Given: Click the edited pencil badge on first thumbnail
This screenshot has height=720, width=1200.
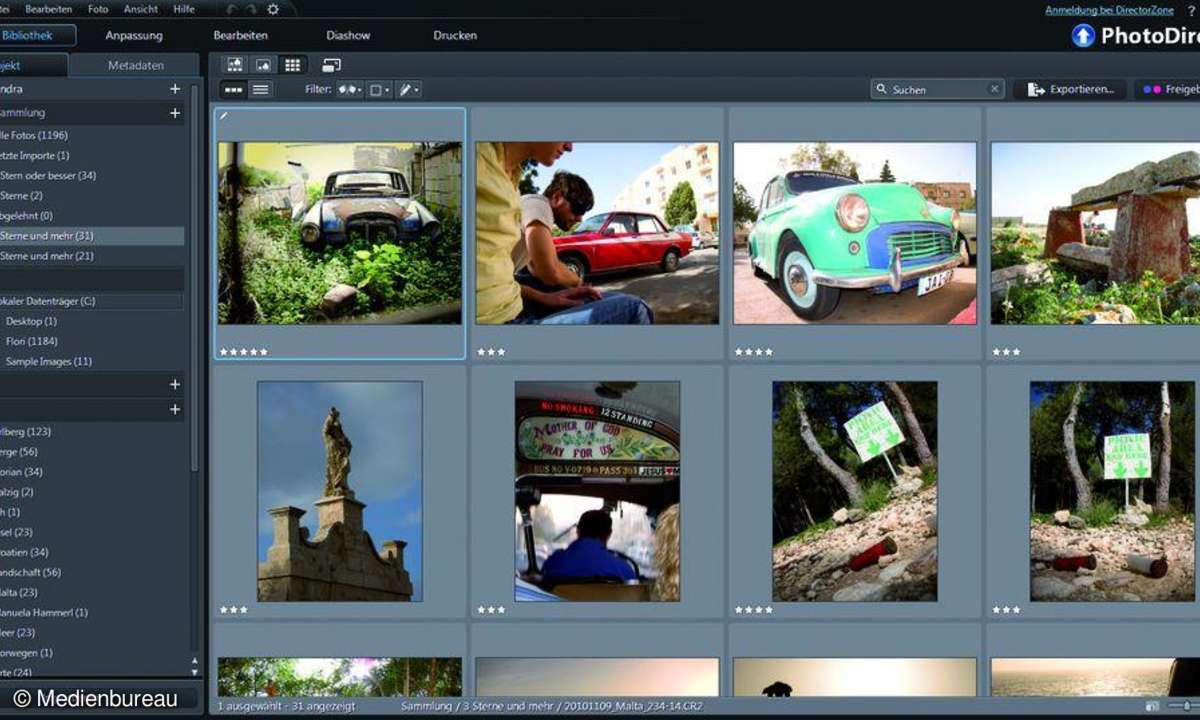Looking at the screenshot, I should pyautogui.click(x=225, y=116).
